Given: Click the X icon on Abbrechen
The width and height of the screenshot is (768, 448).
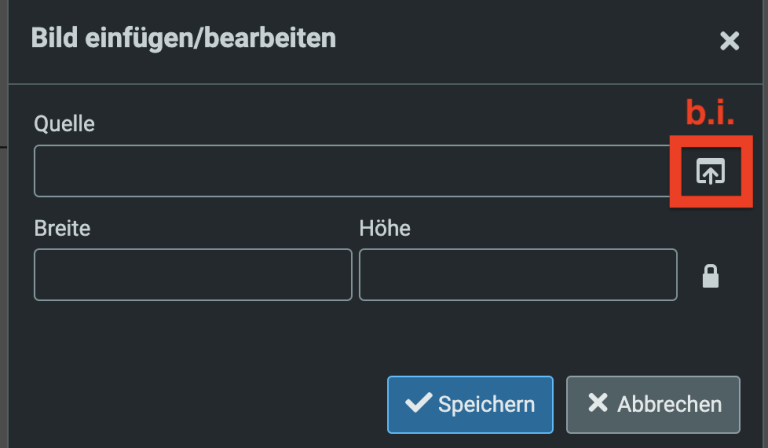Looking at the screenshot, I should point(598,403).
